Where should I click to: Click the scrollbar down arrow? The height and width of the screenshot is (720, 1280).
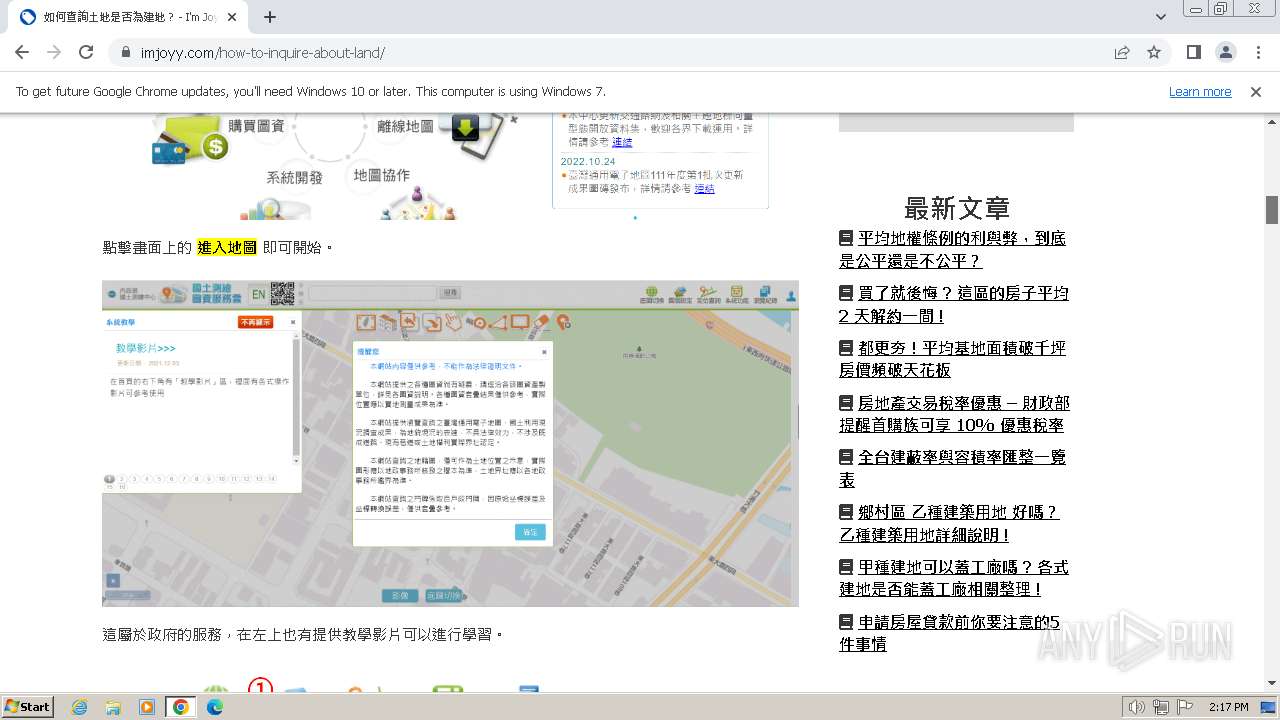point(1272,683)
